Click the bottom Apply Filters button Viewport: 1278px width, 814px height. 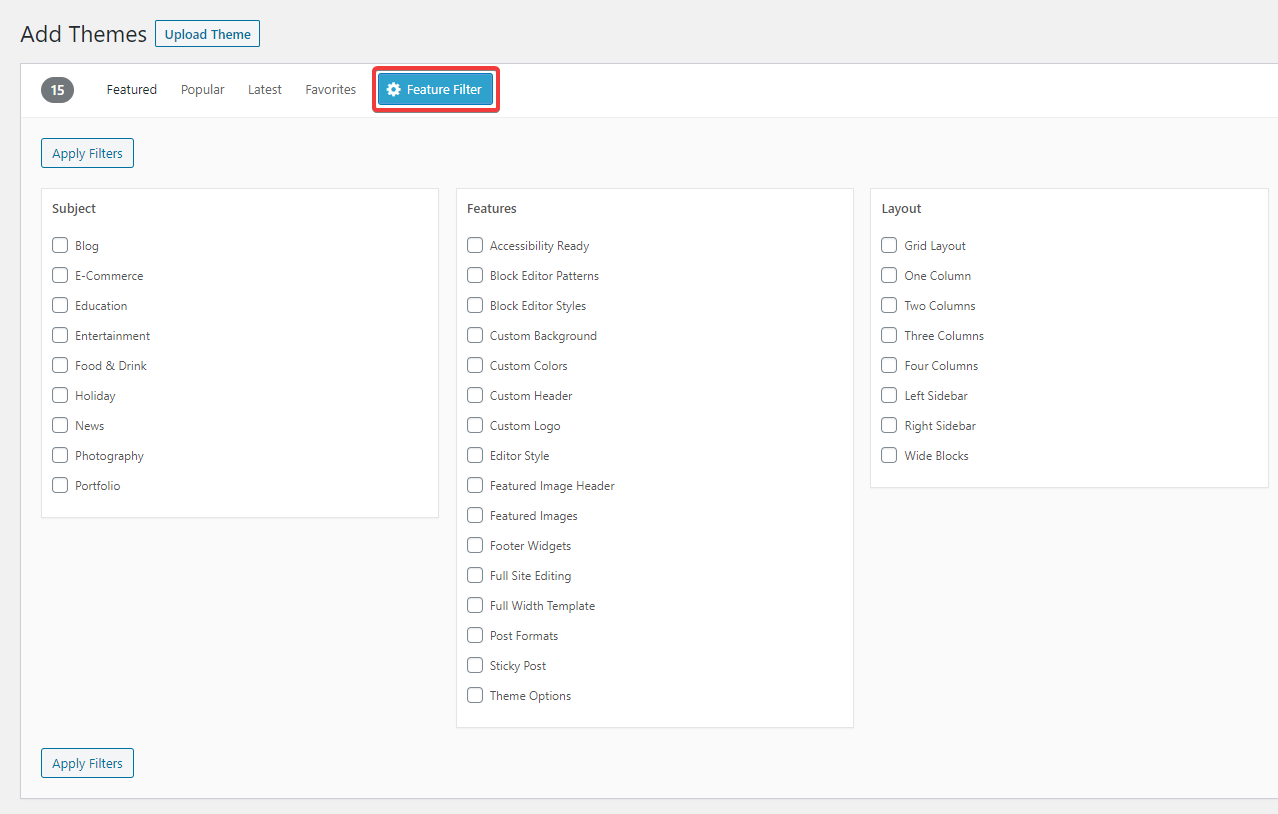pos(87,763)
